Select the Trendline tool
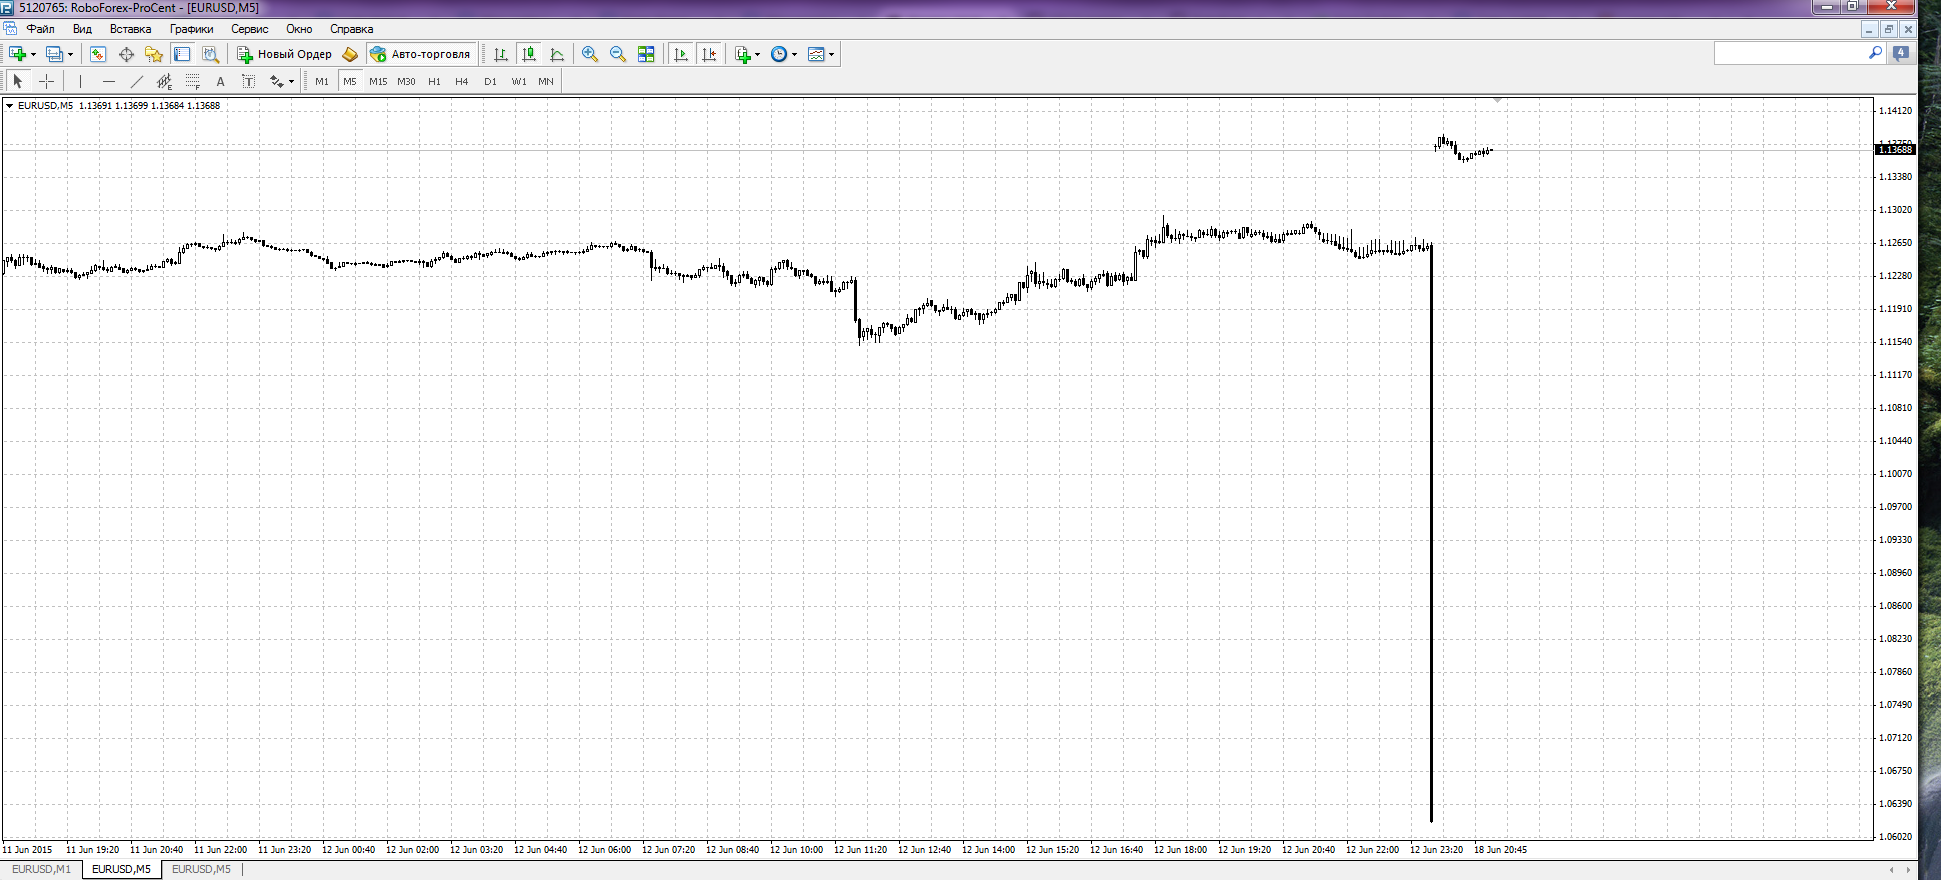The image size is (1941, 880). [x=137, y=81]
